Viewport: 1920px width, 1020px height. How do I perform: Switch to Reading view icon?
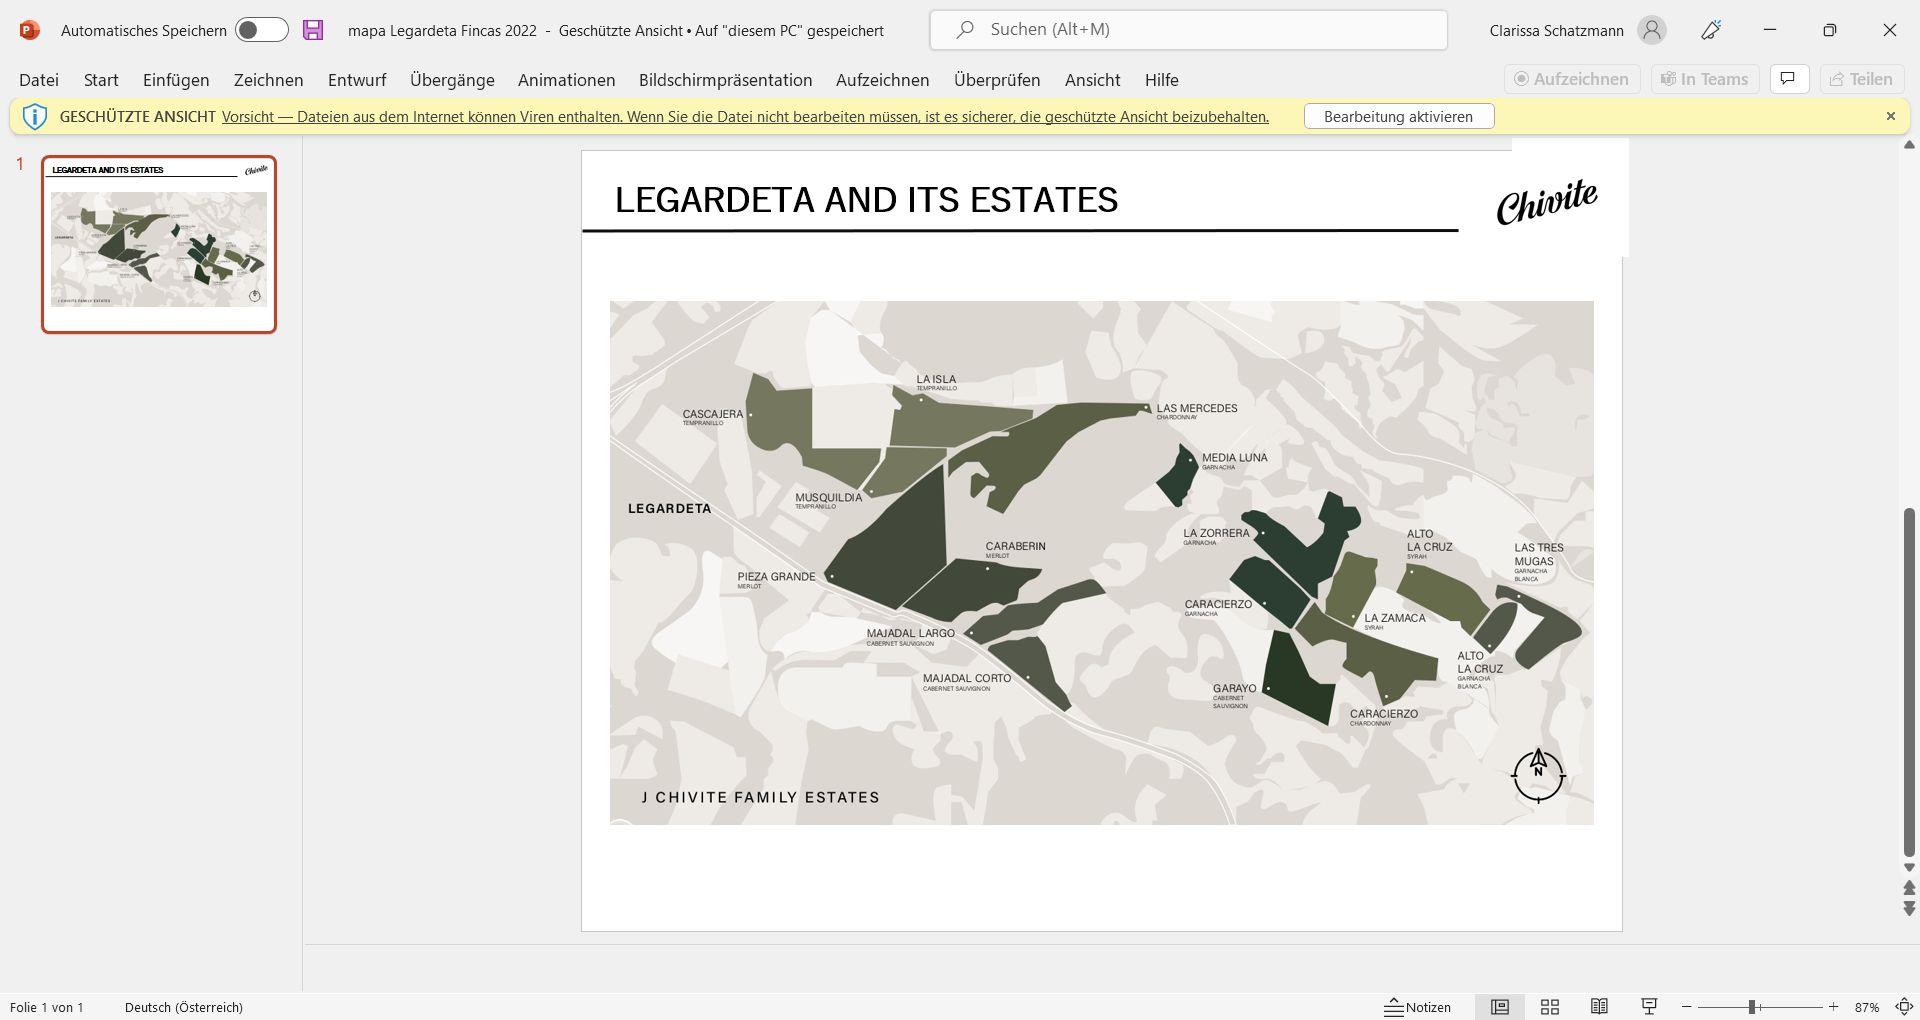1599,1007
